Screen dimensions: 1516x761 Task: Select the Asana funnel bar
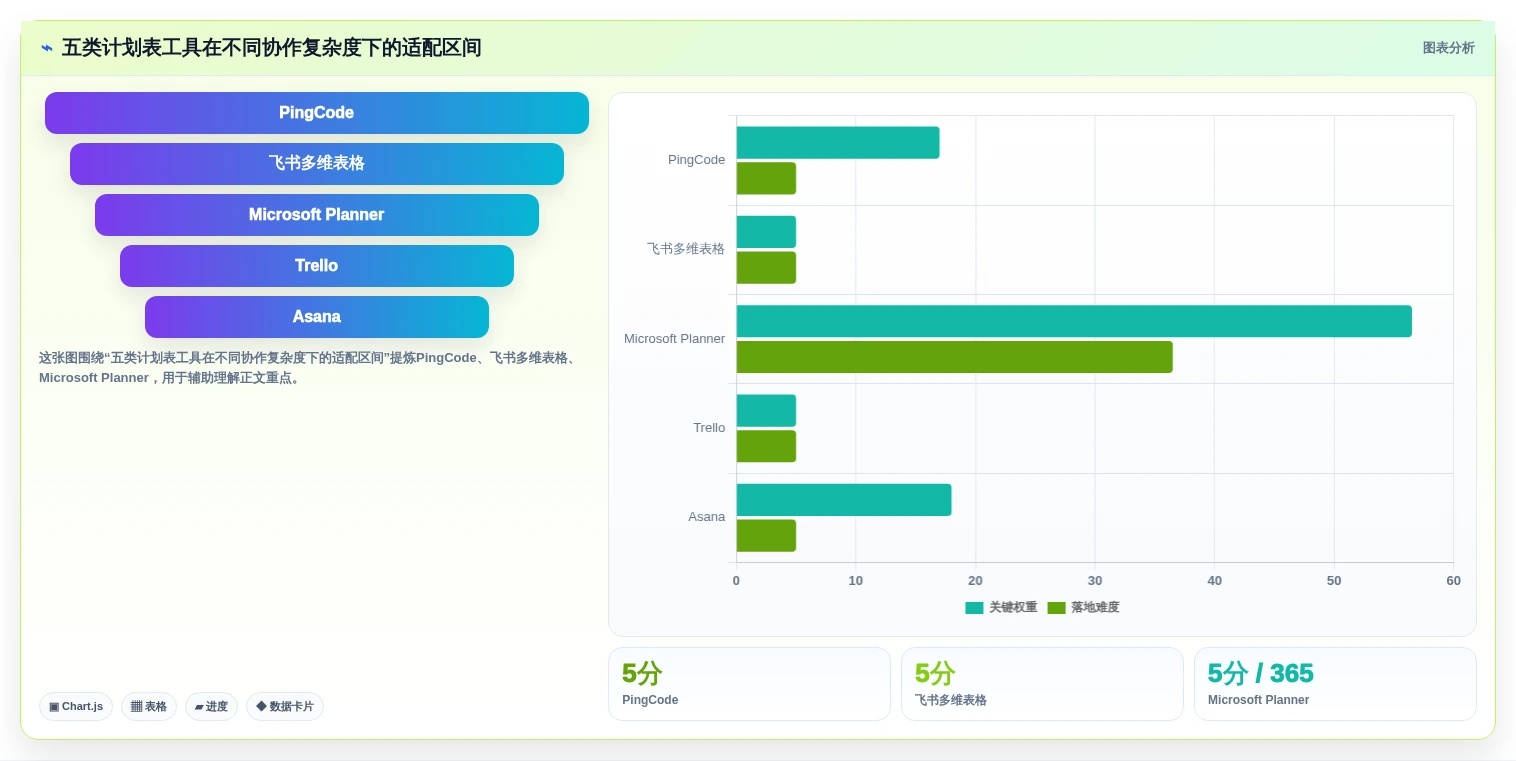(317, 317)
